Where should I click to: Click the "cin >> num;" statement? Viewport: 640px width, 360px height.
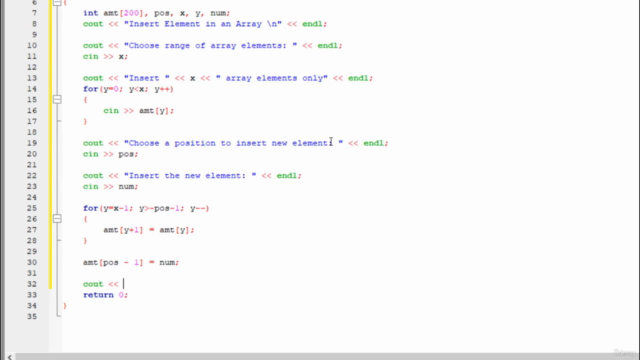111,187
